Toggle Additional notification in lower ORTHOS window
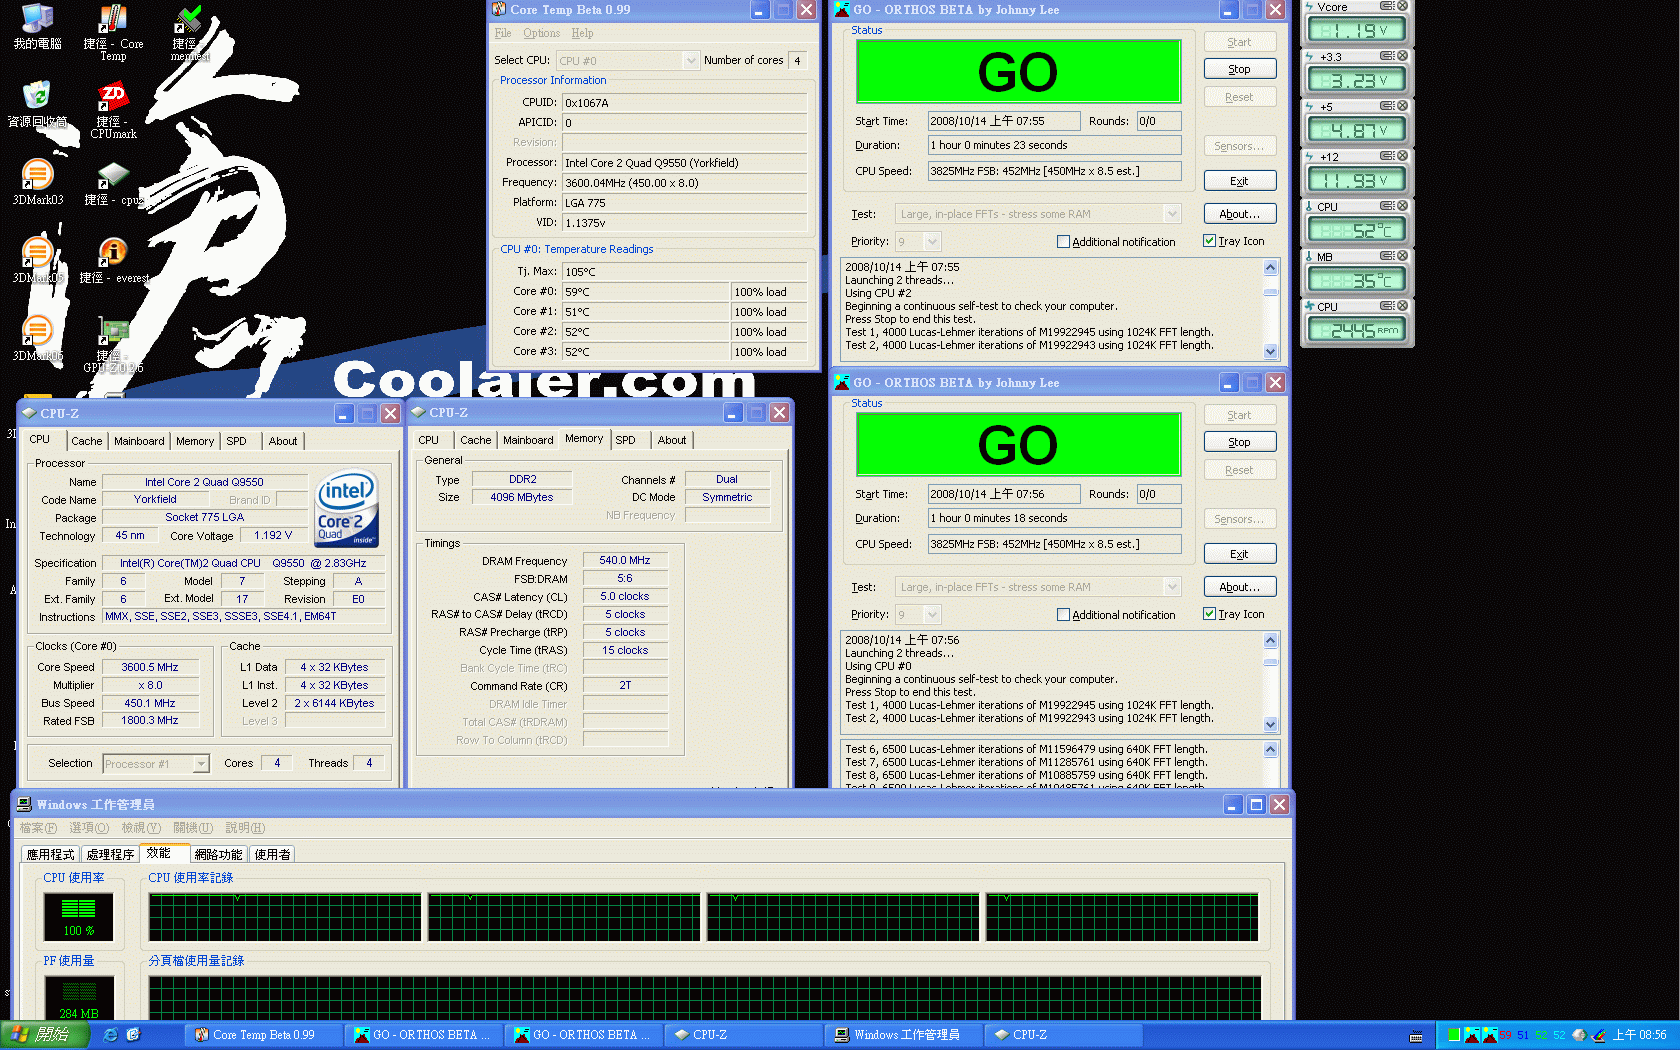Image resolution: width=1680 pixels, height=1050 pixels. [x=1063, y=615]
